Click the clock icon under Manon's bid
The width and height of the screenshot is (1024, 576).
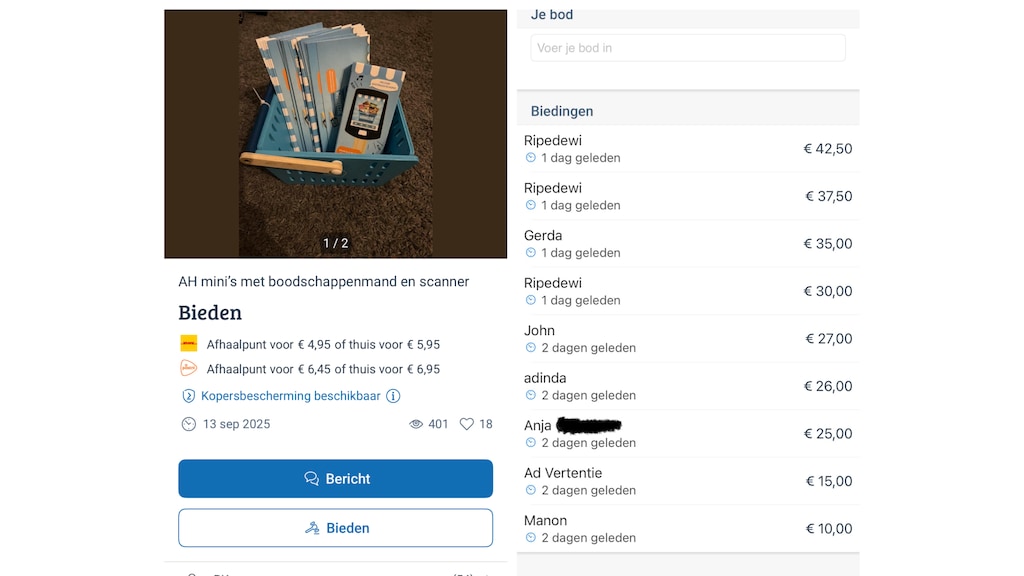[x=530, y=537]
